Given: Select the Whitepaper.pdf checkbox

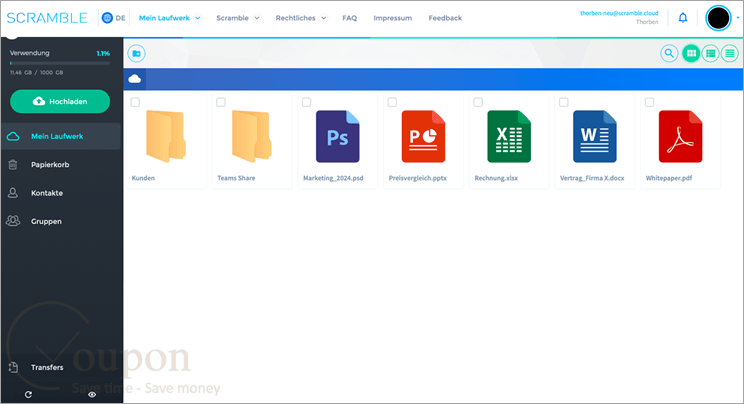Looking at the screenshot, I should 650,102.
